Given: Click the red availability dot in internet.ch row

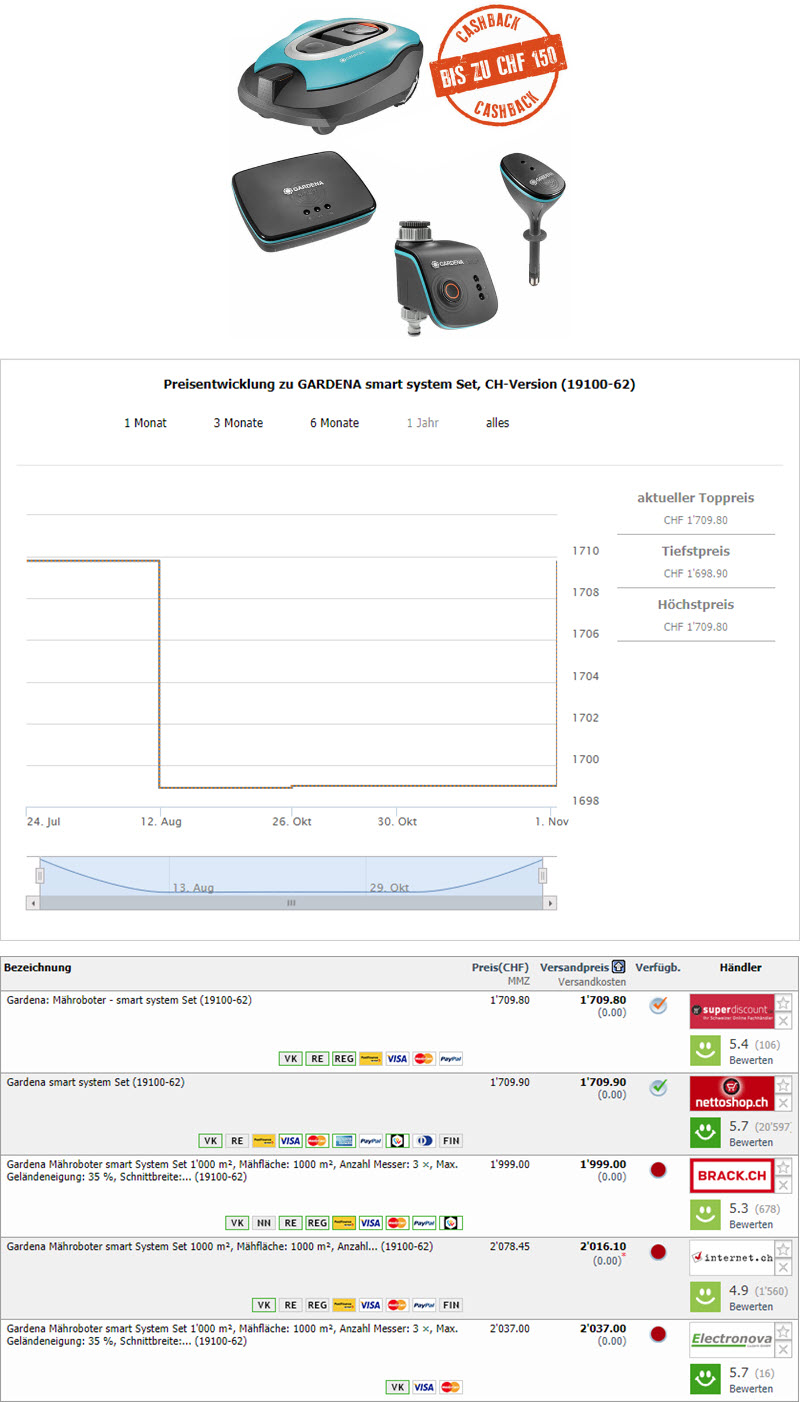Looking at the screenshot, I should 658,1252.
